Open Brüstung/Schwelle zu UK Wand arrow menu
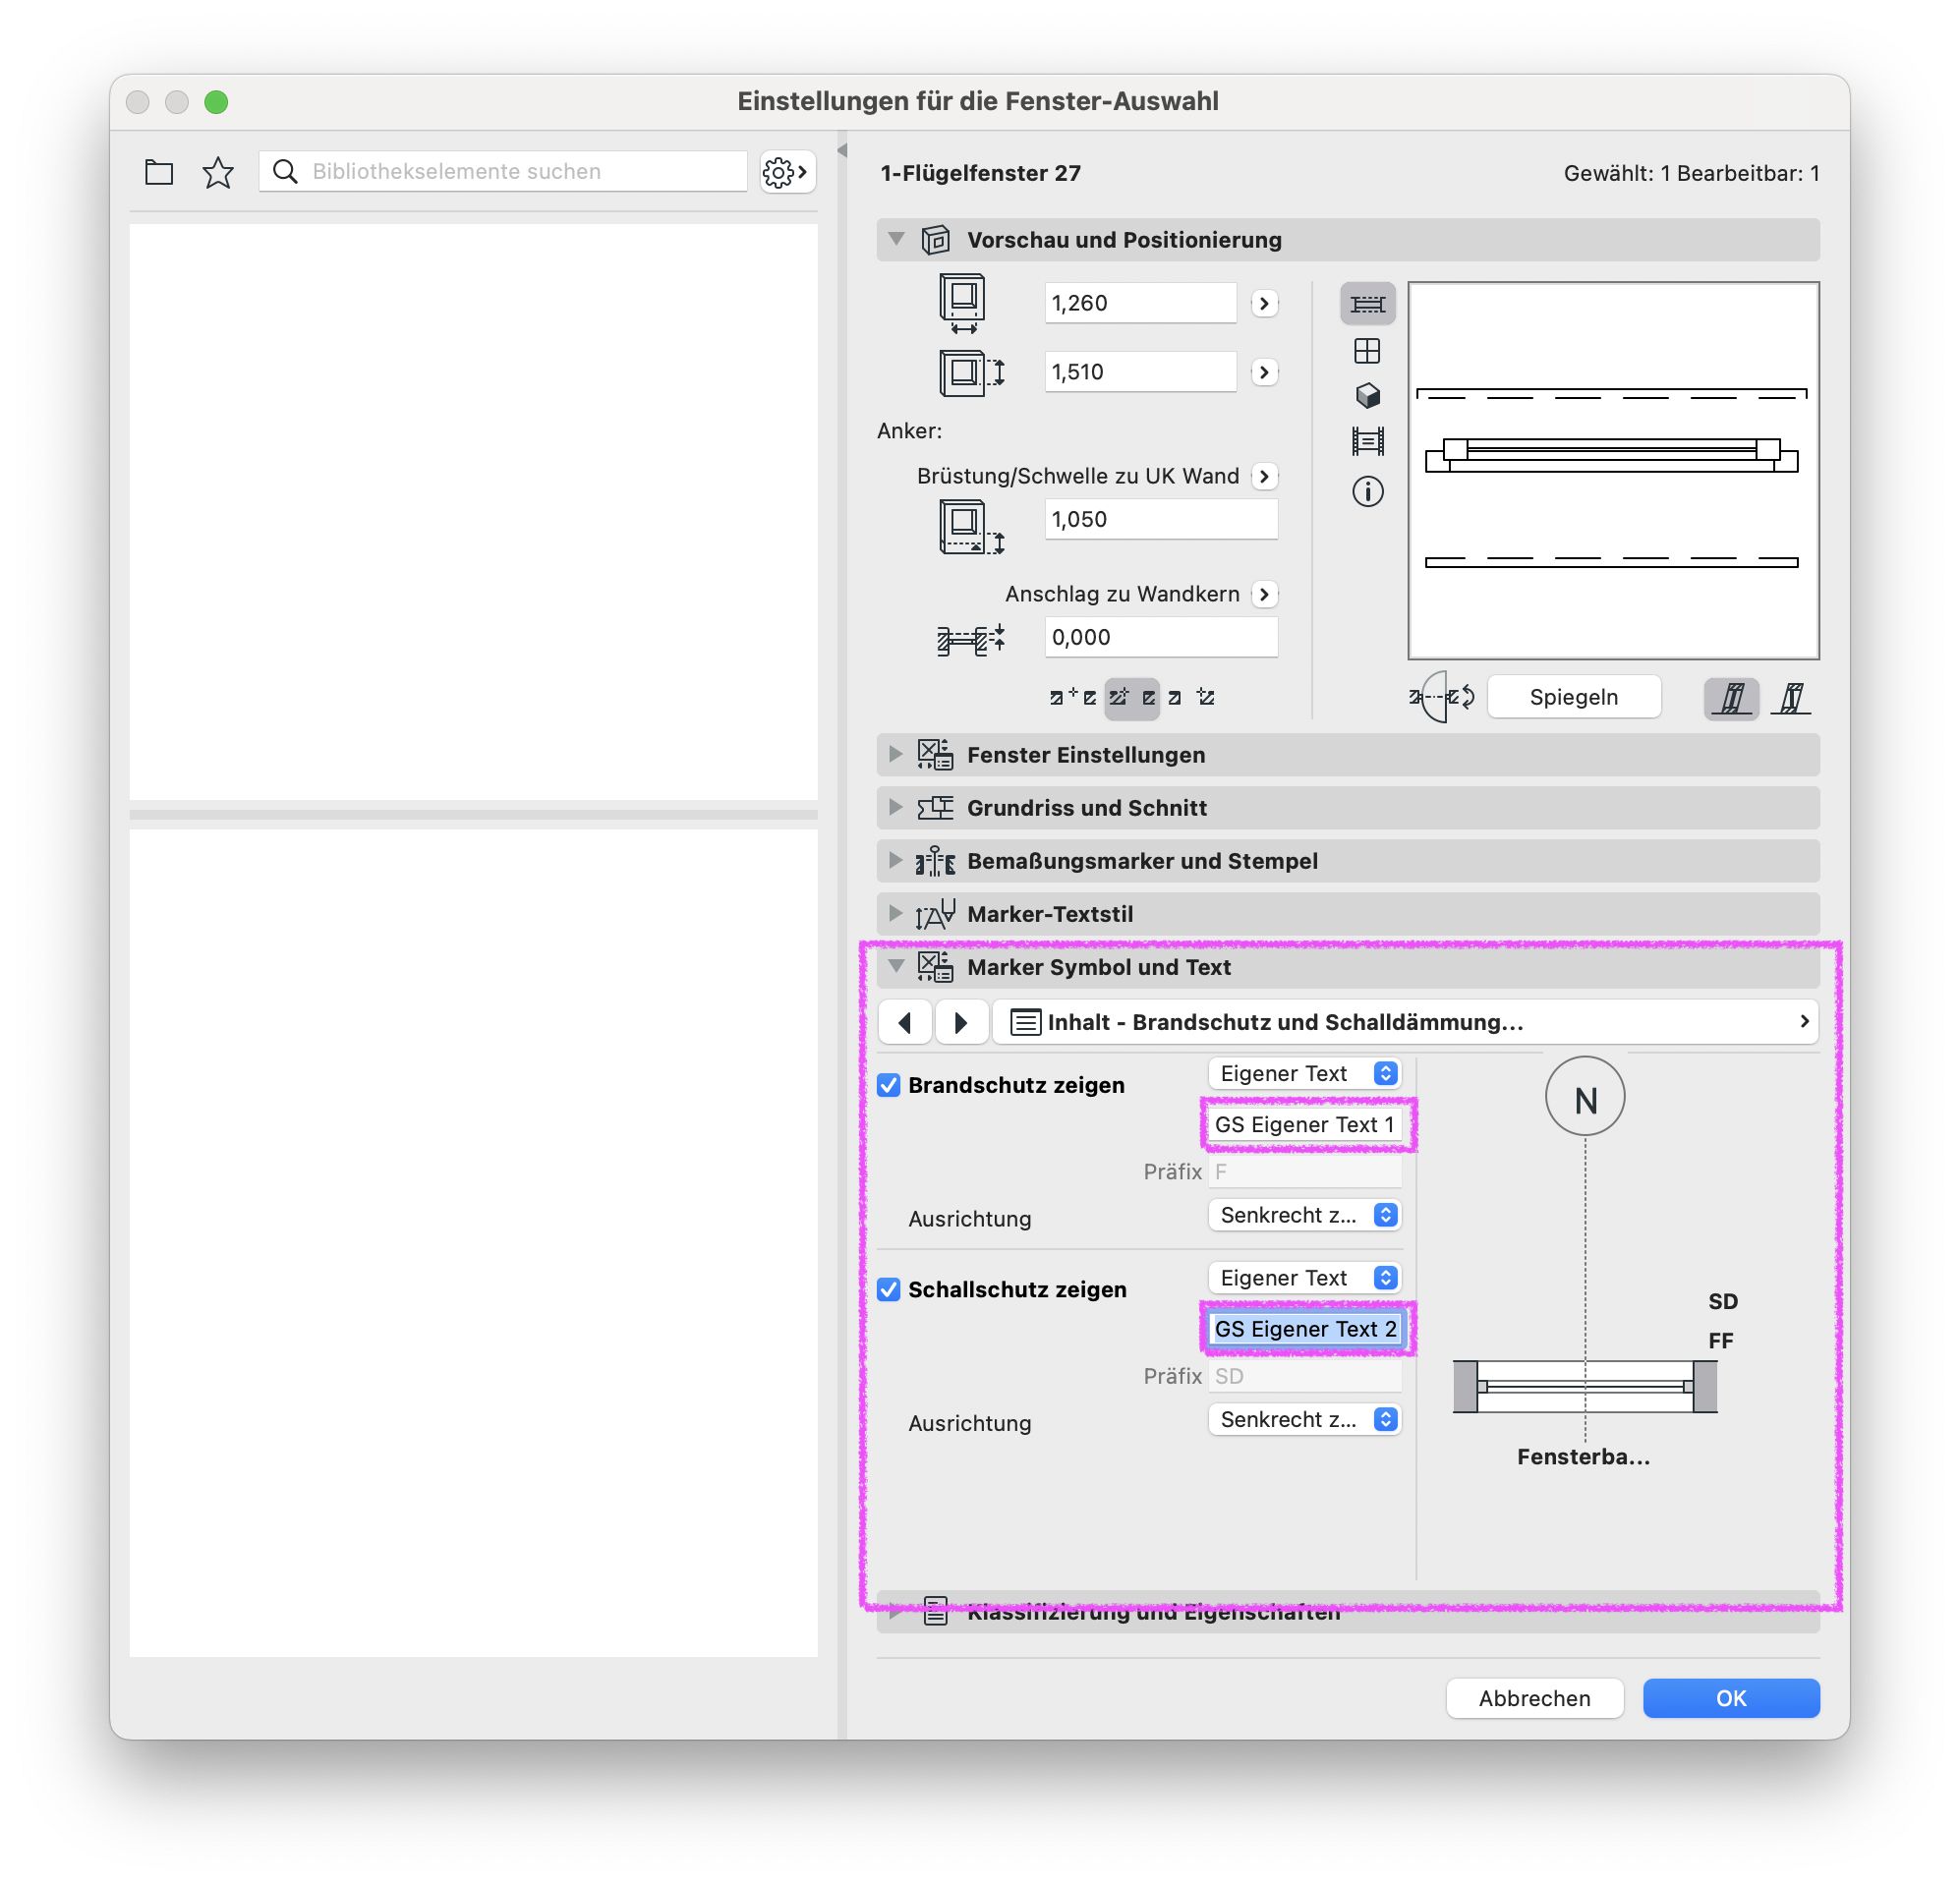The image size is (1960, 1885). tap(1265, 477)
